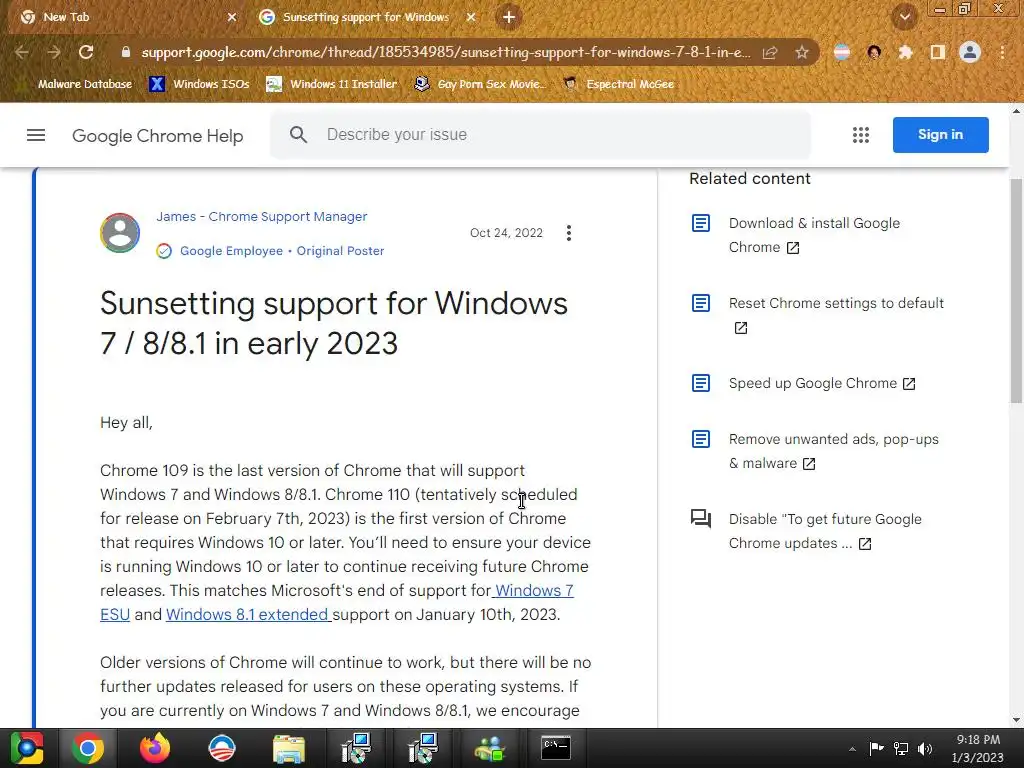Click the address bar URL

click(446, 52)
